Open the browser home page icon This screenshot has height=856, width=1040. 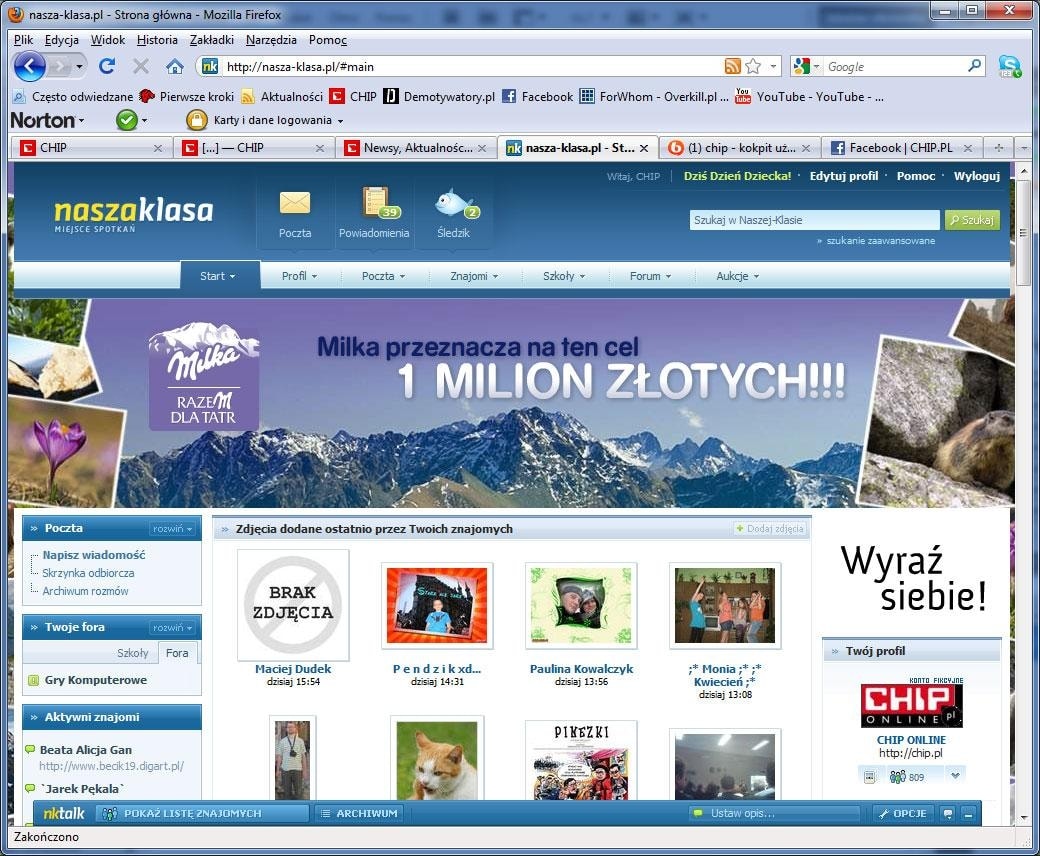[174, 66]
